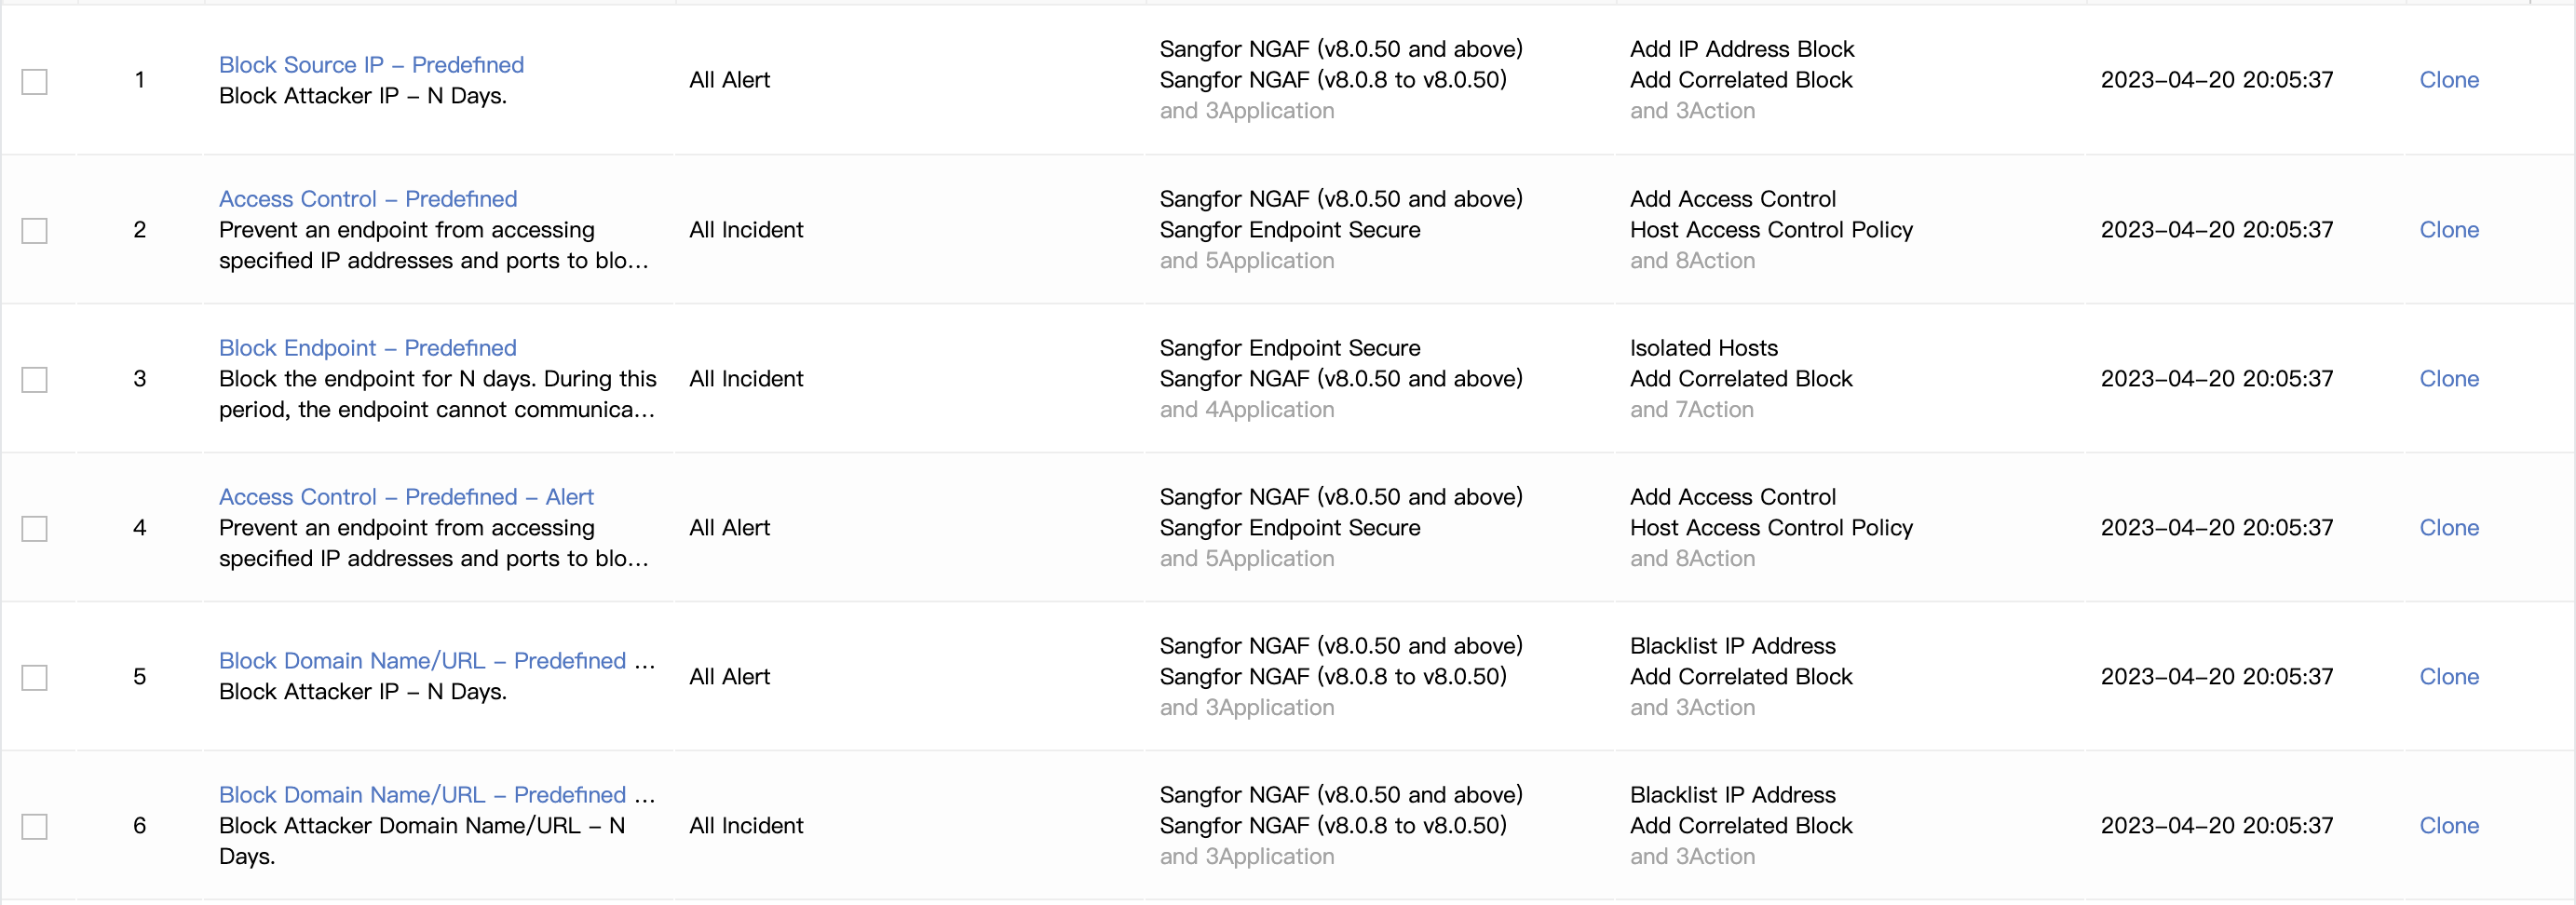
Task: Enable the checkbox for row 6
Action: click(x=35, y=826)
